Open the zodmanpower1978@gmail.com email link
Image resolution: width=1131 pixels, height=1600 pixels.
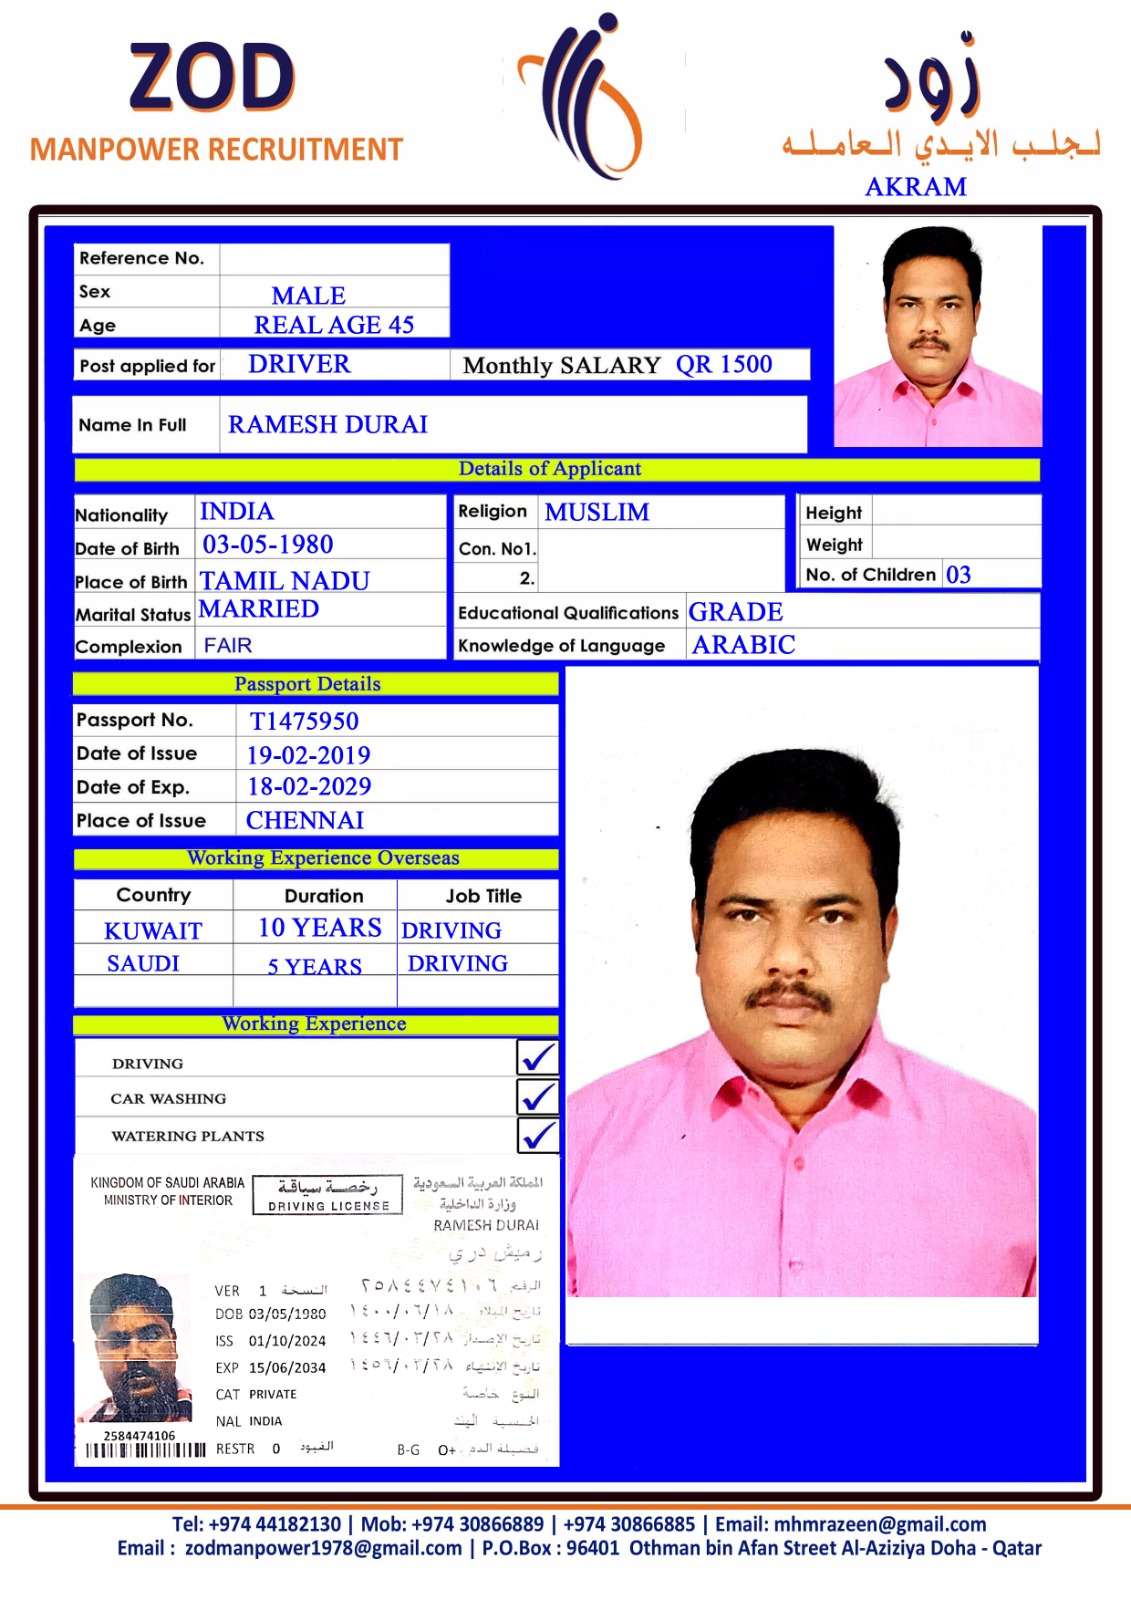tap(323, 1548)
